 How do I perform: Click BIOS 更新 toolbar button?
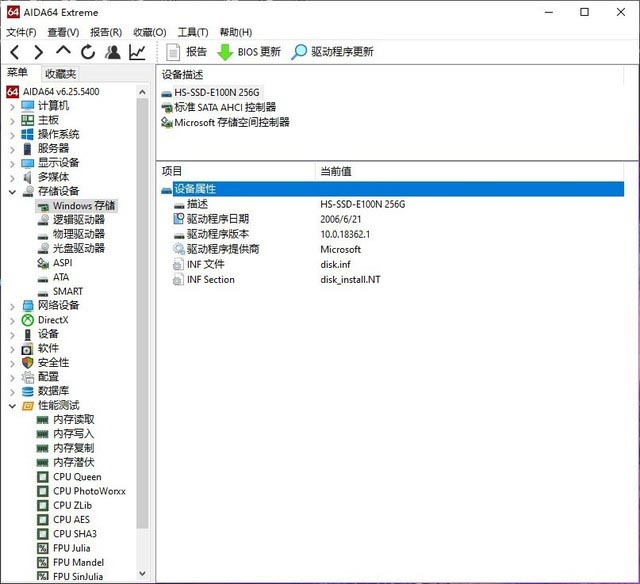(x=249, y=52)
